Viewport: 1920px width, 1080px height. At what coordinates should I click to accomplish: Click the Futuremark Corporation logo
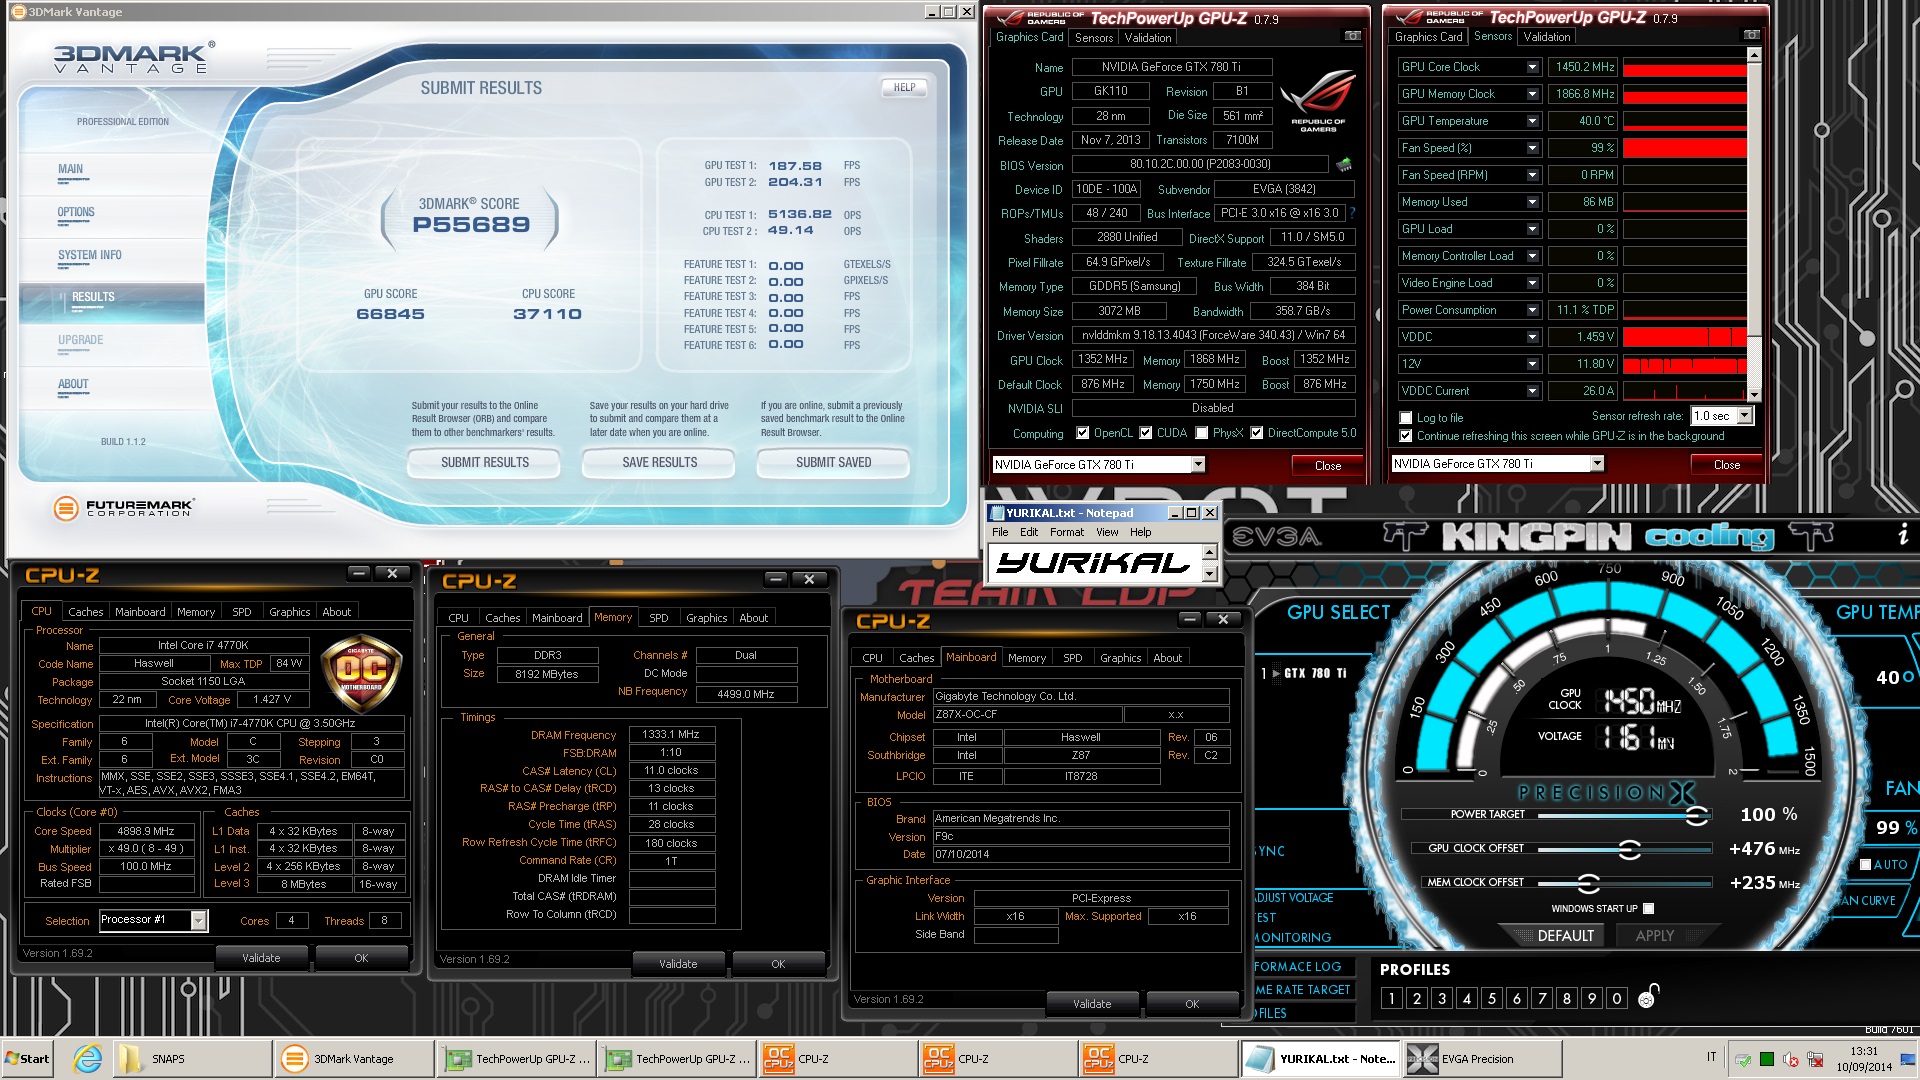[x=124, y=508]
